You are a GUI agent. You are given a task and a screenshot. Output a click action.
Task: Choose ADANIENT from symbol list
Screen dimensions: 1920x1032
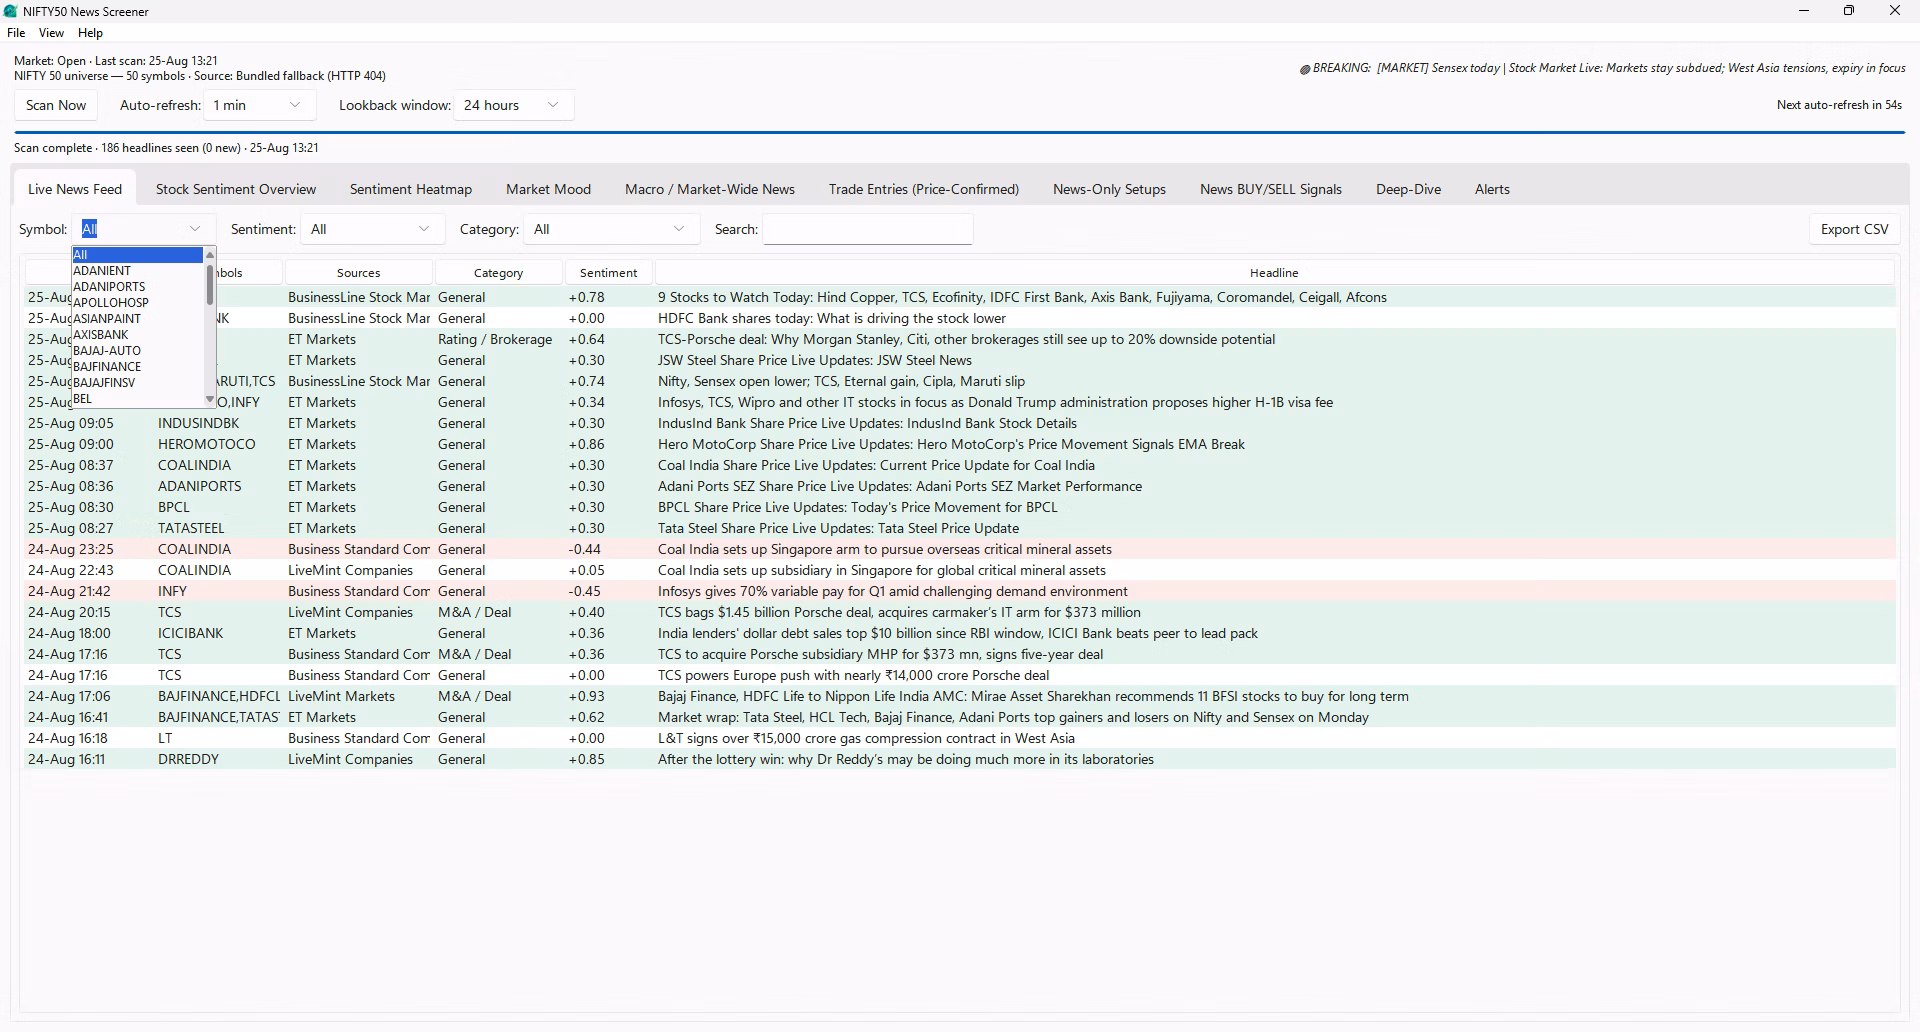tap(138, 271)
